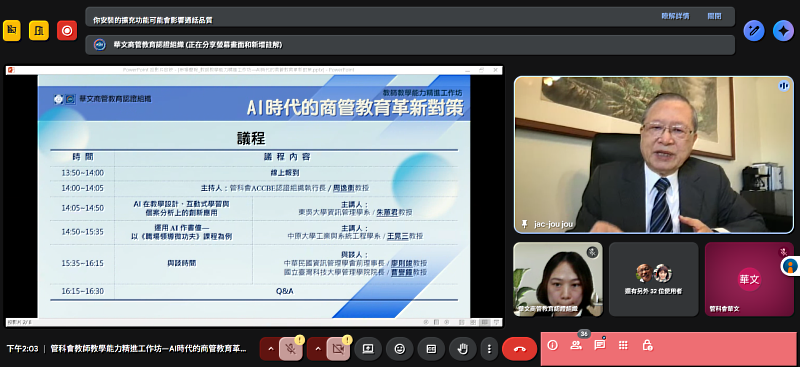Select the 管科會華文 participant tile
Screen dimensions: 800x367
click(749, 279)
